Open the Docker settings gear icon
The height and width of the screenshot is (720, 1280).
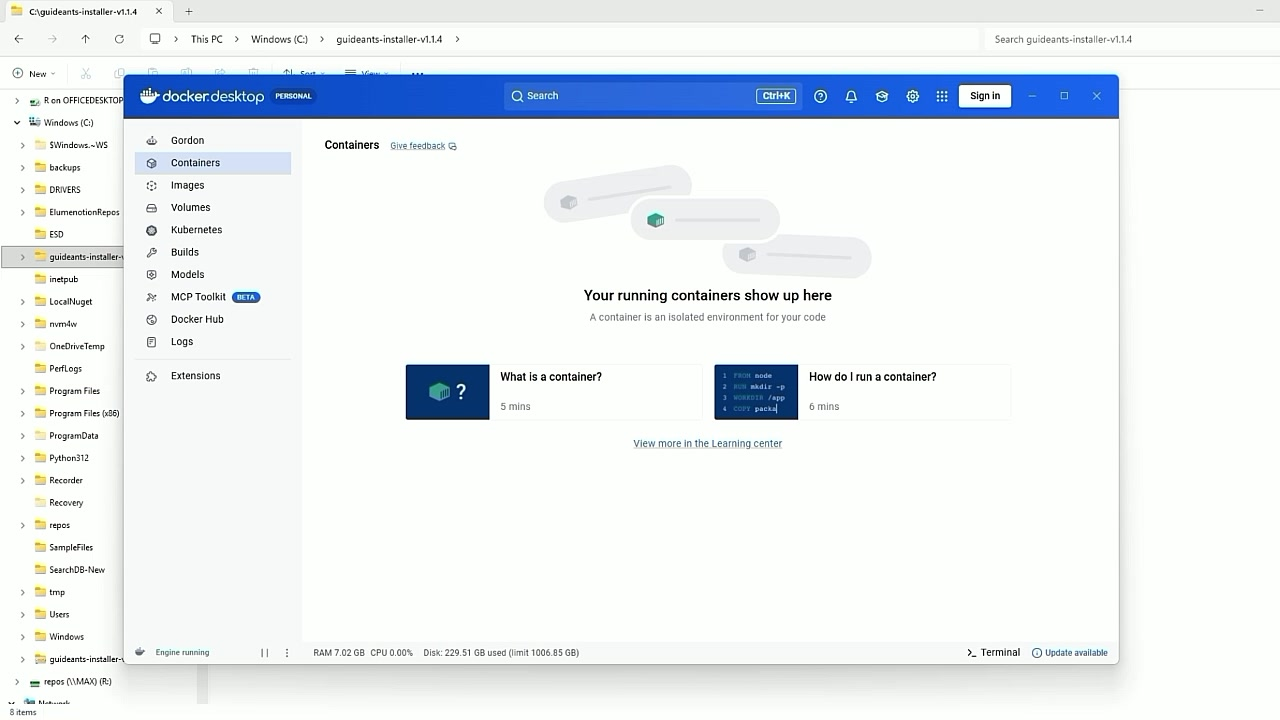[912, 96]
